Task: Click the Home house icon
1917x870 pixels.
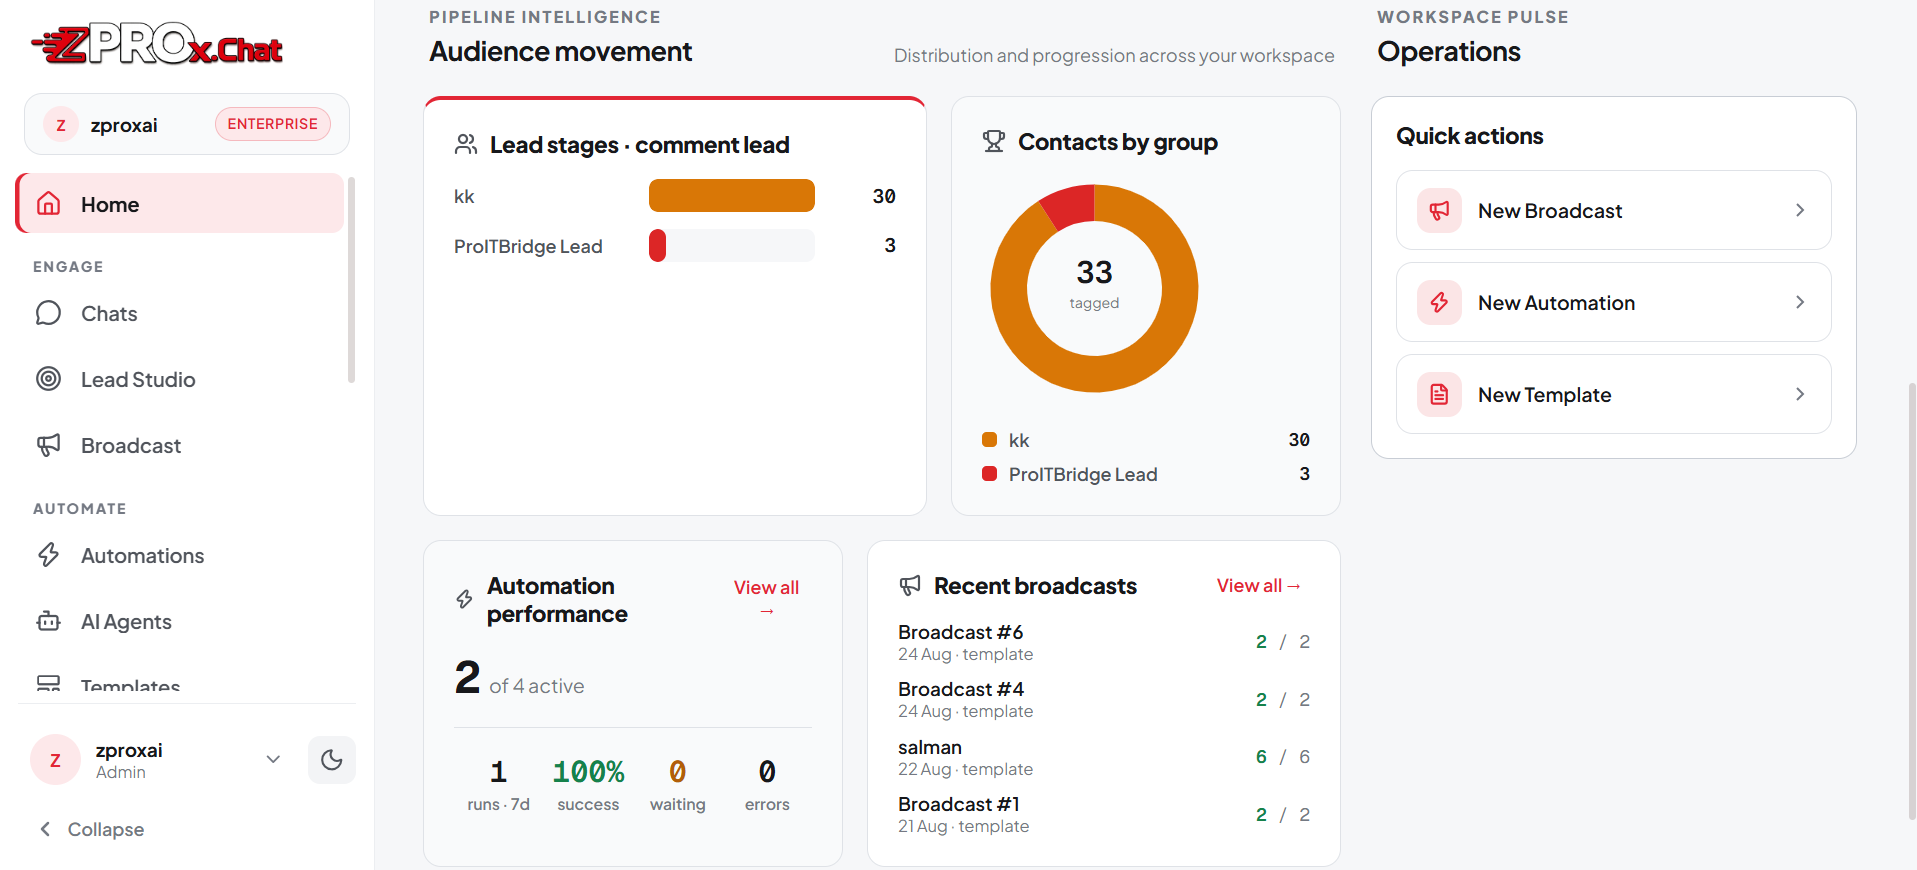Action: [48, 204]
